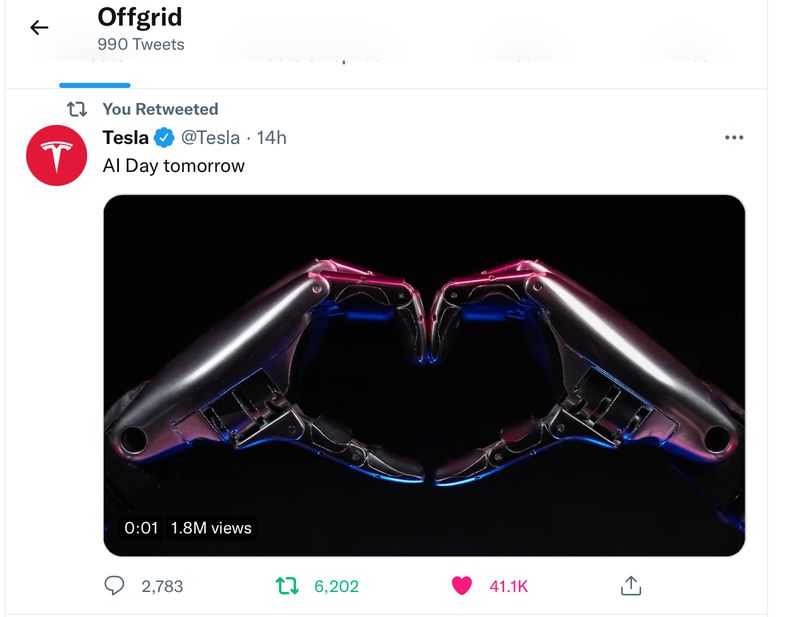Image resolution: width=800 pixels, height=617 pixels.
Task: Click the 1.8M views label
Action: pyautogui.click(x=211, y=528)
